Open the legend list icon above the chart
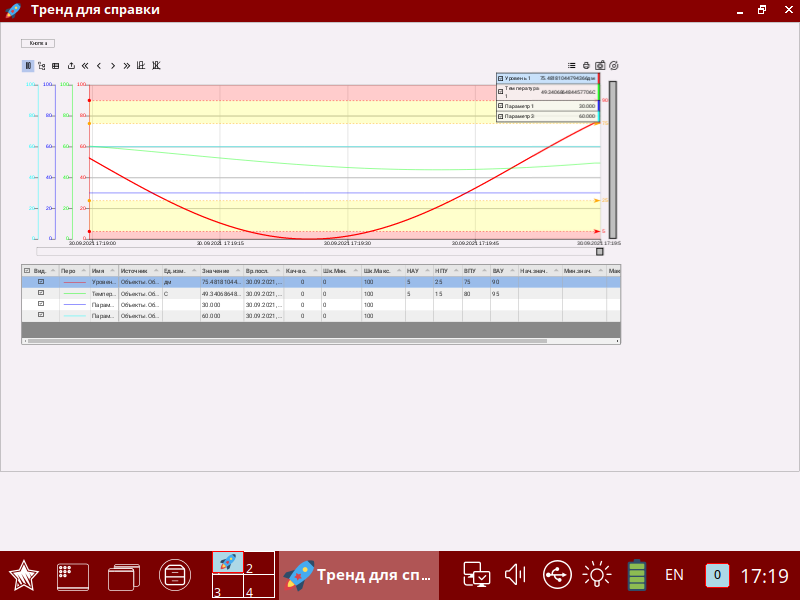 (572, 66)
